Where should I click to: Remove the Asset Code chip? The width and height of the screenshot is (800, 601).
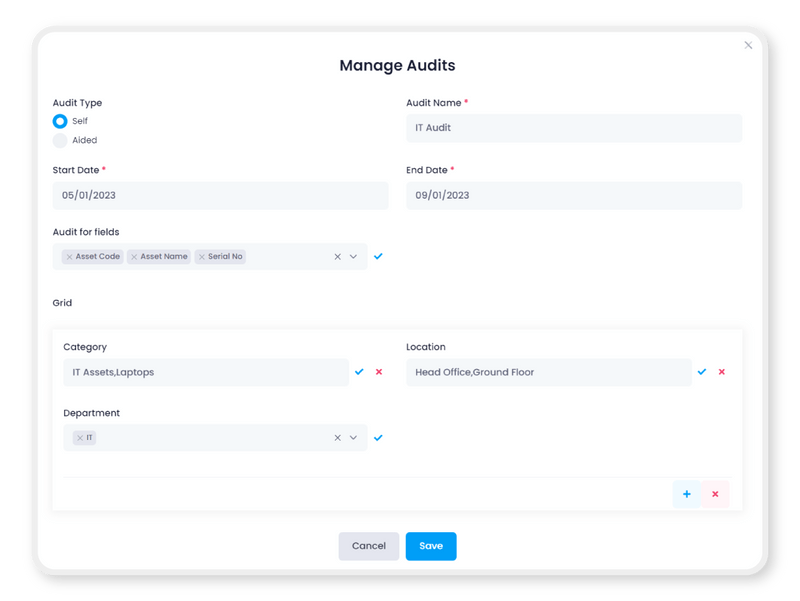pos(69,256)
